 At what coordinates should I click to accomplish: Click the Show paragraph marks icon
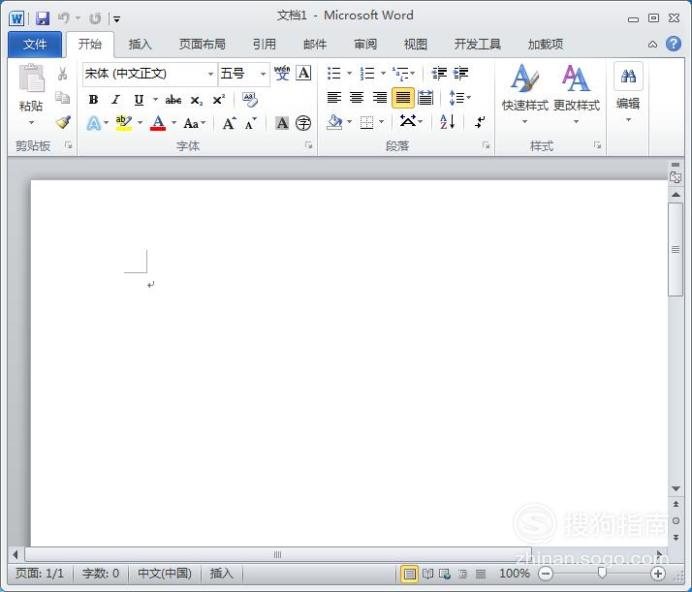pos(480,121)
